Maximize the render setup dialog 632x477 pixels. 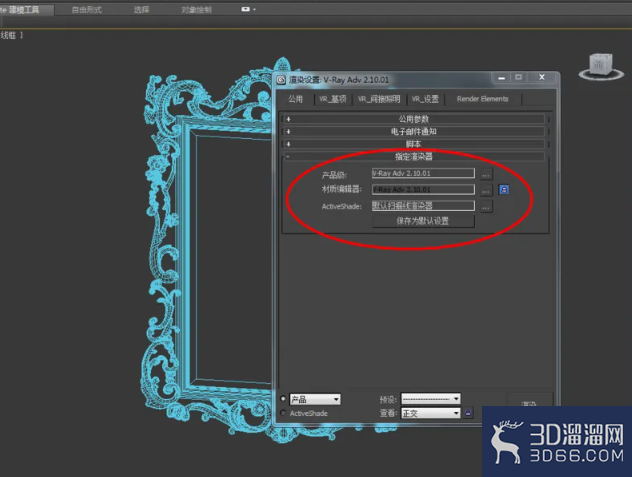[519, 77]
